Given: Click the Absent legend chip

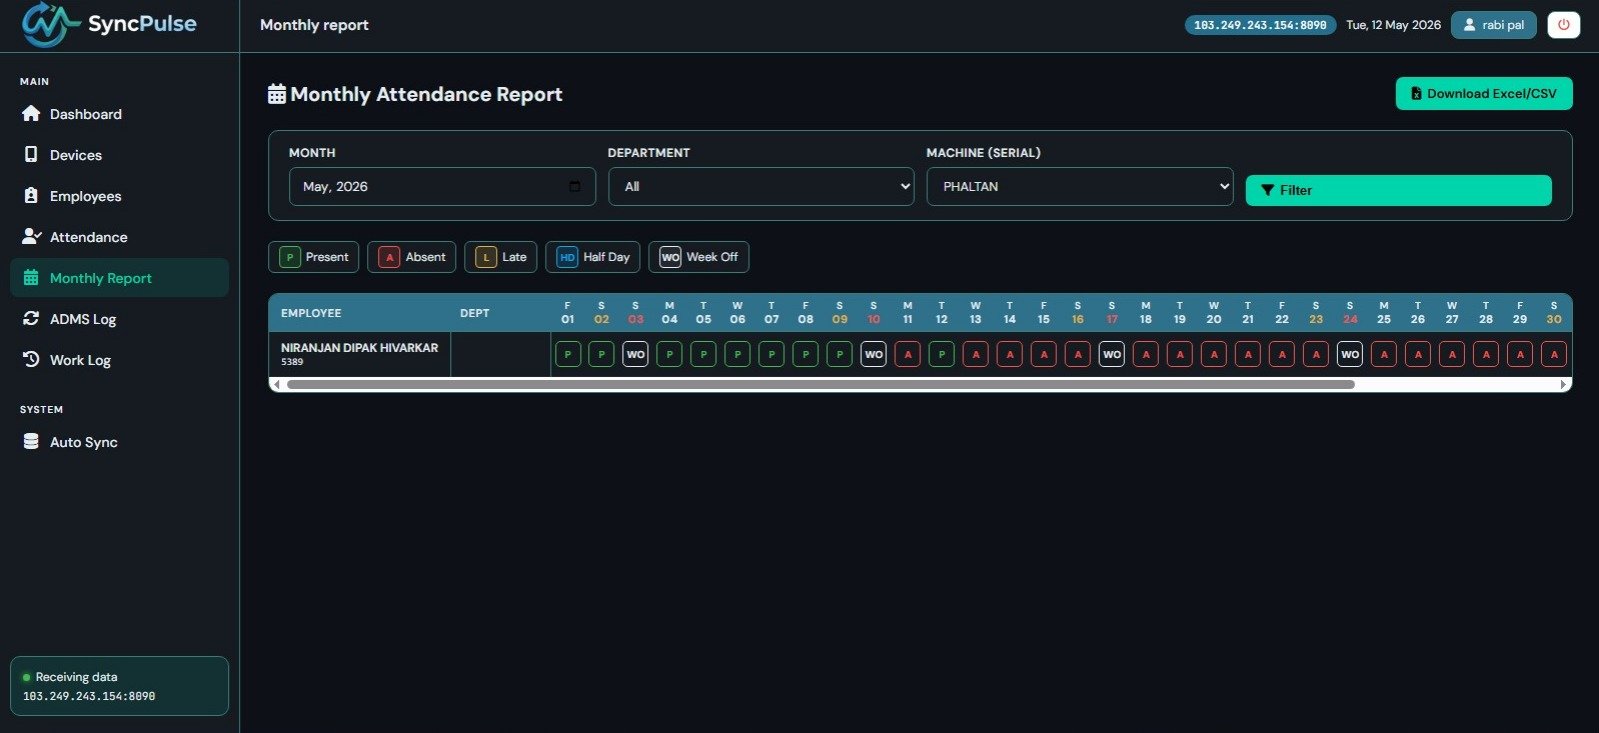Looking at the screenshot, I should 411,257.
